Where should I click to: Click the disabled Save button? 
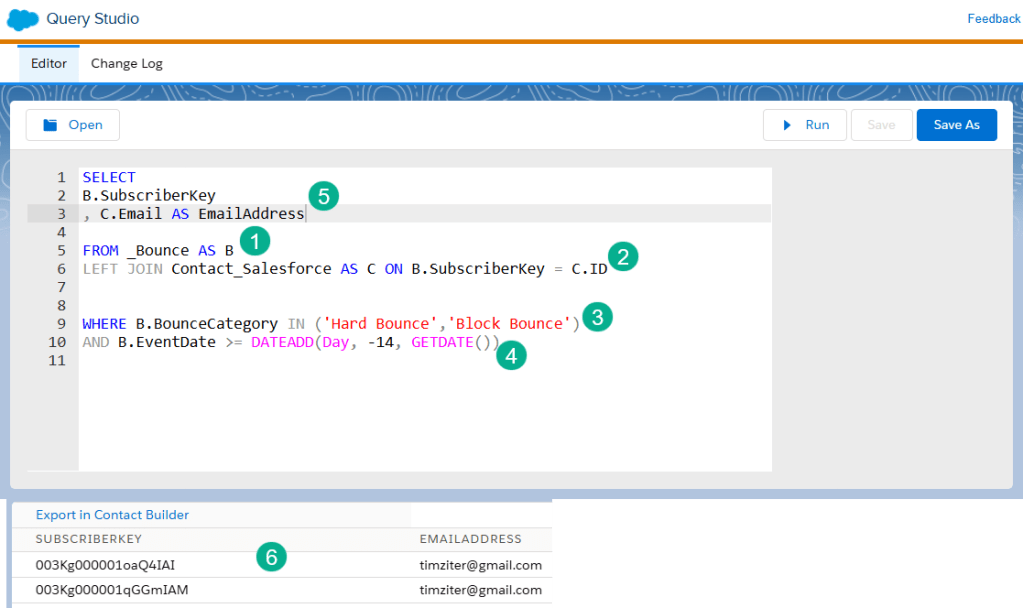(x=881, y=125)
